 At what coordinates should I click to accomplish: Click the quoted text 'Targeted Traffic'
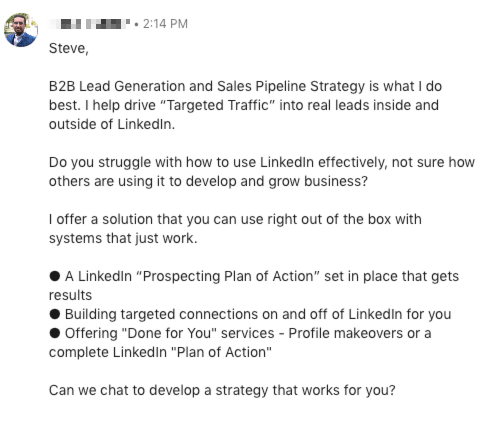217,105
